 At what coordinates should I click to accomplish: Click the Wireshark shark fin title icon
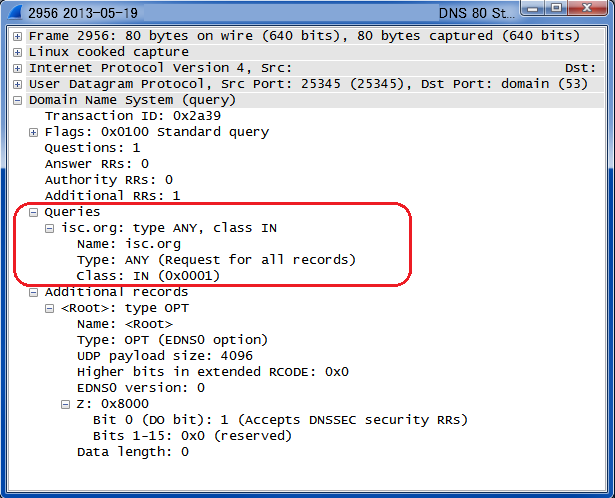click(x=15, y=12)
